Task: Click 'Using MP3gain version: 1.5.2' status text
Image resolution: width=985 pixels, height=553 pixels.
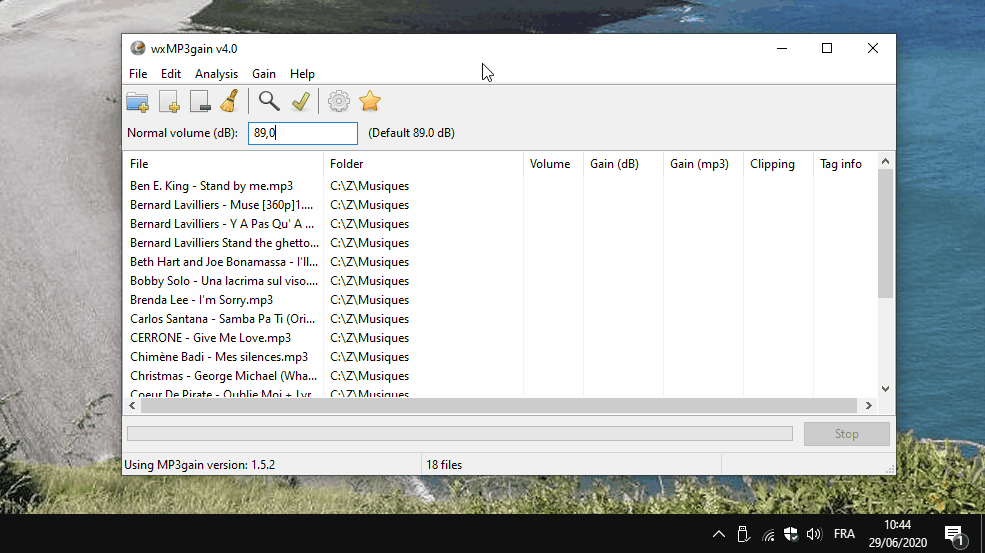Action: (200, 465)
